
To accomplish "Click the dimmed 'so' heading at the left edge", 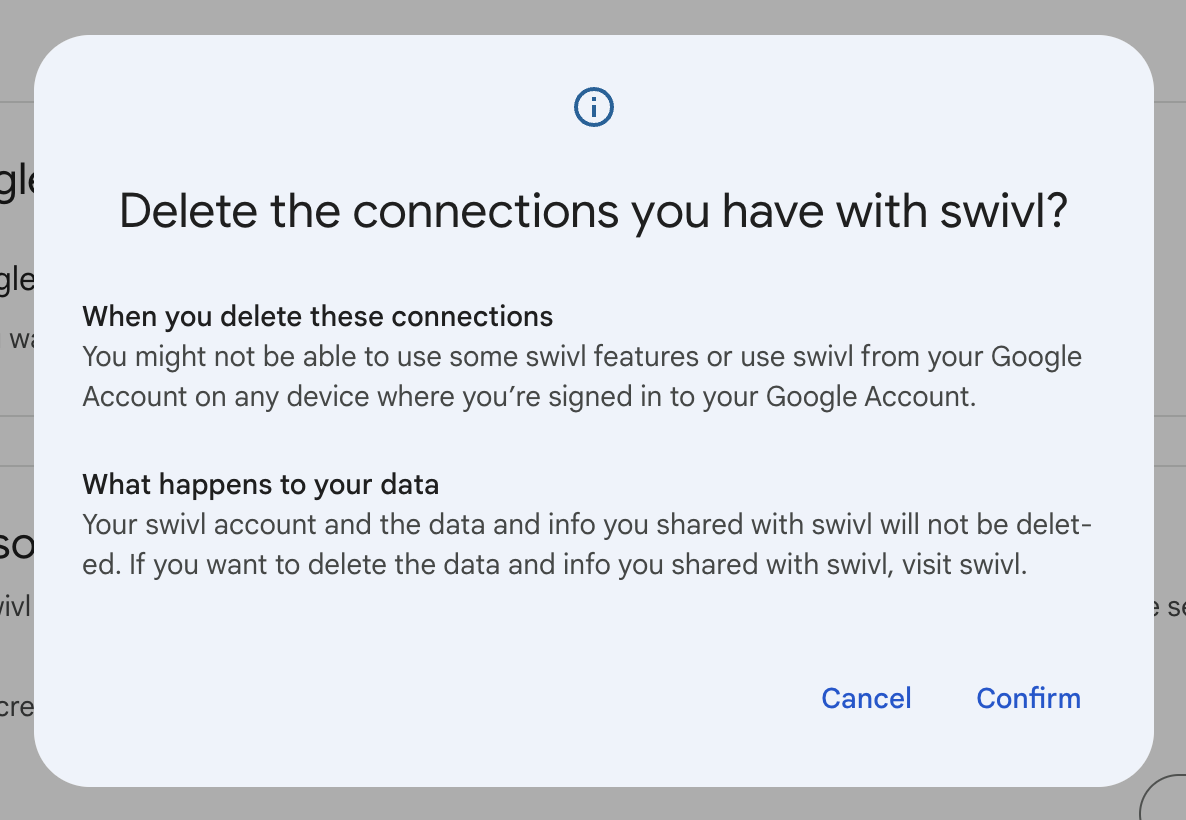I will click(17, 545).
